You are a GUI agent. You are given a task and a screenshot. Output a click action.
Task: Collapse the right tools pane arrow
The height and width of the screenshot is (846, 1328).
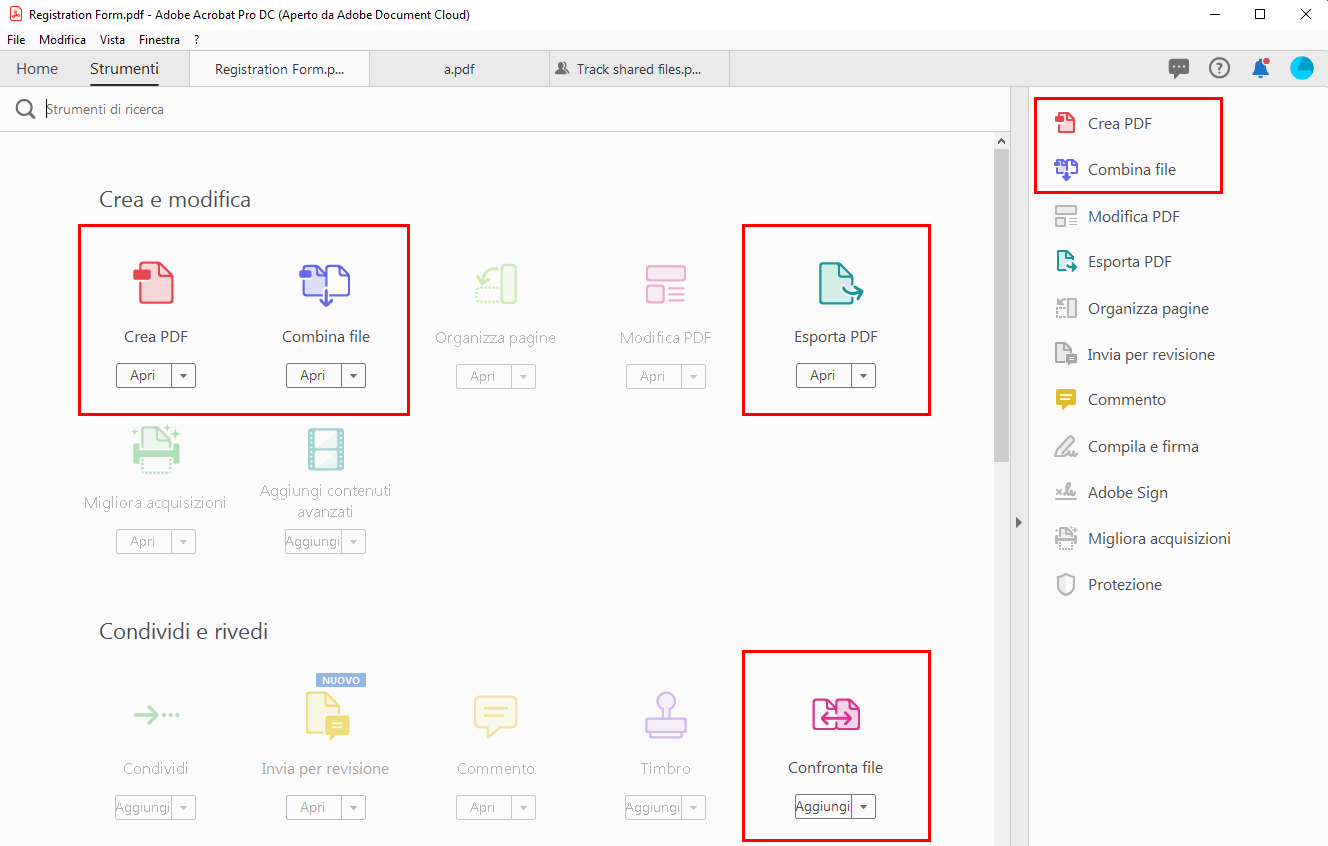coord(1019,522)
